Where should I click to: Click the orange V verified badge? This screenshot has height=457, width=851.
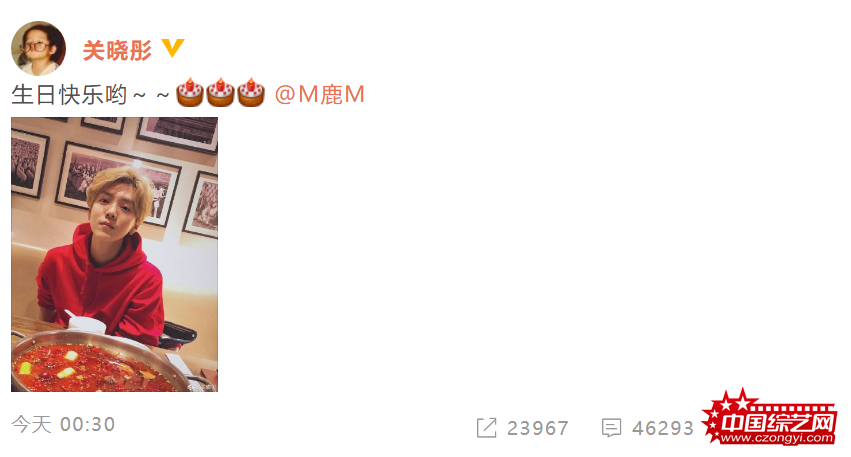(173, 48)
